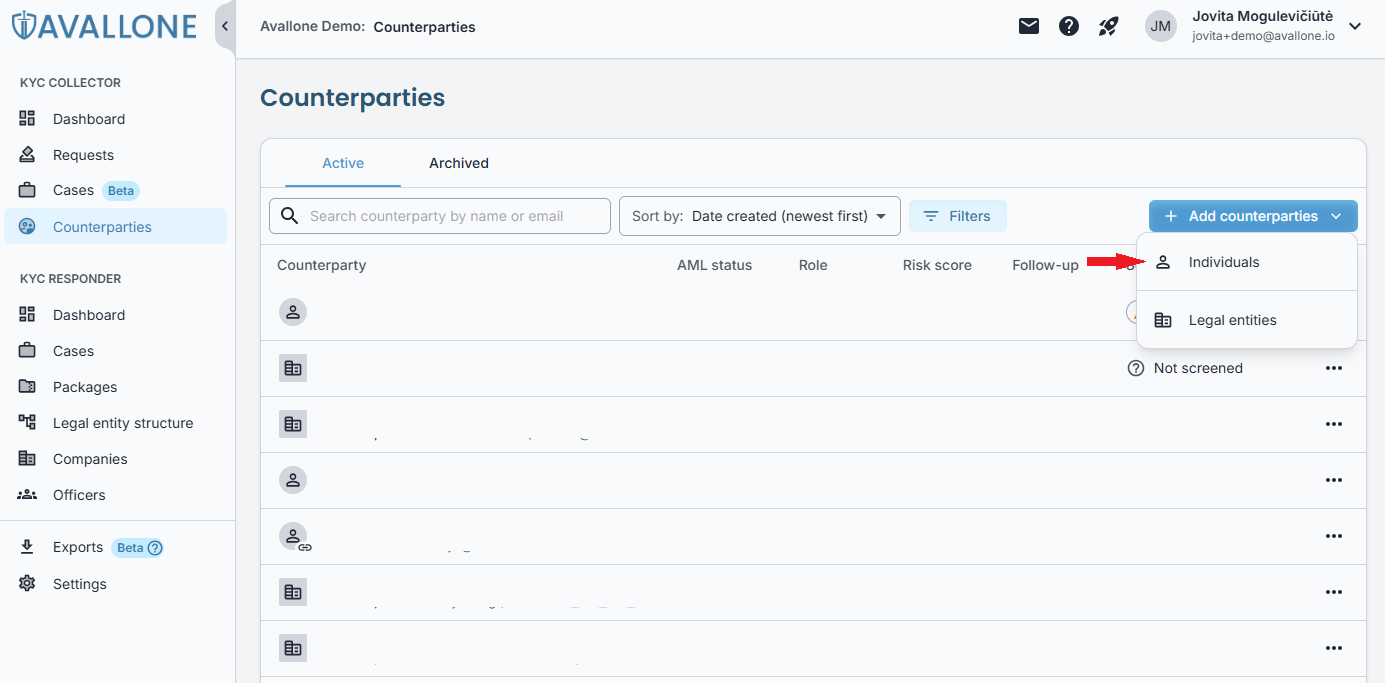1385x683 pixels.
Task: Open the mail envelope icon
Action: 1029,26
